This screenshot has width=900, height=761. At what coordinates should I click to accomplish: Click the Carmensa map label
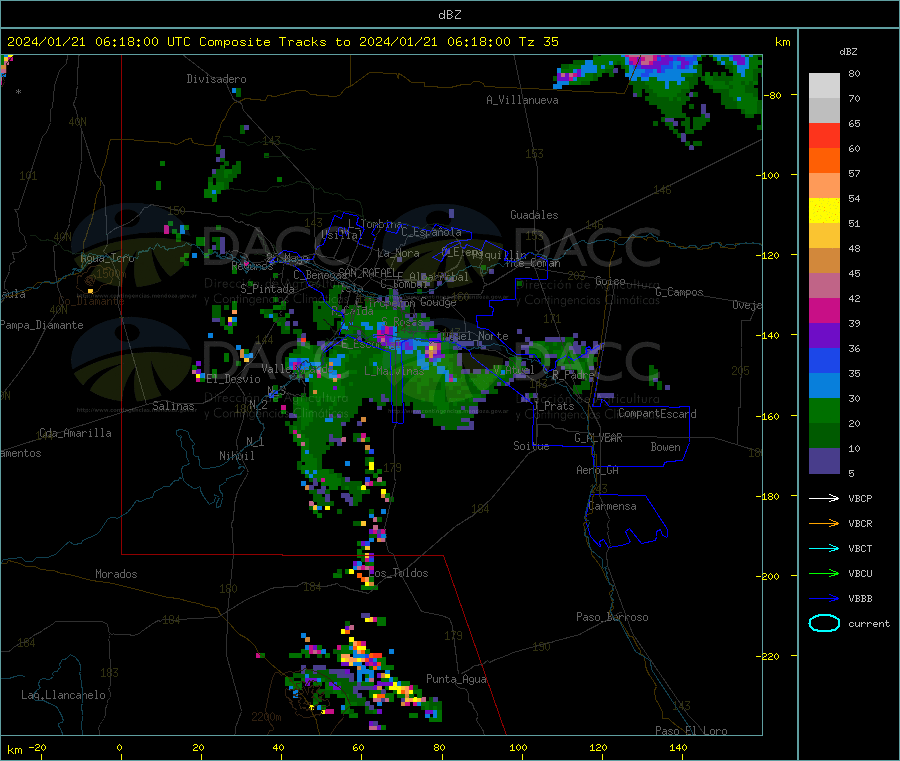point(612,506)
